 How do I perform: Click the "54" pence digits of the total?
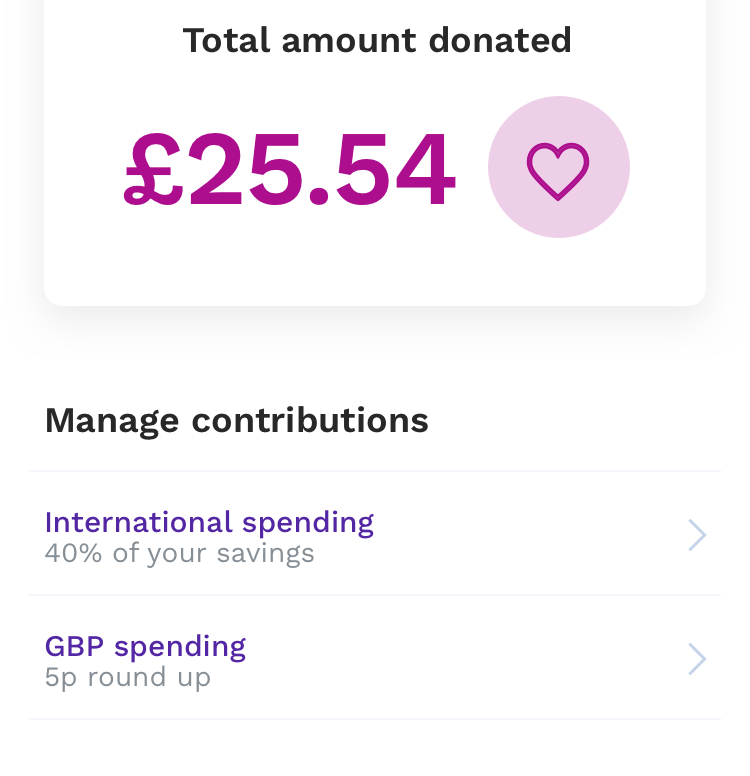396,170
